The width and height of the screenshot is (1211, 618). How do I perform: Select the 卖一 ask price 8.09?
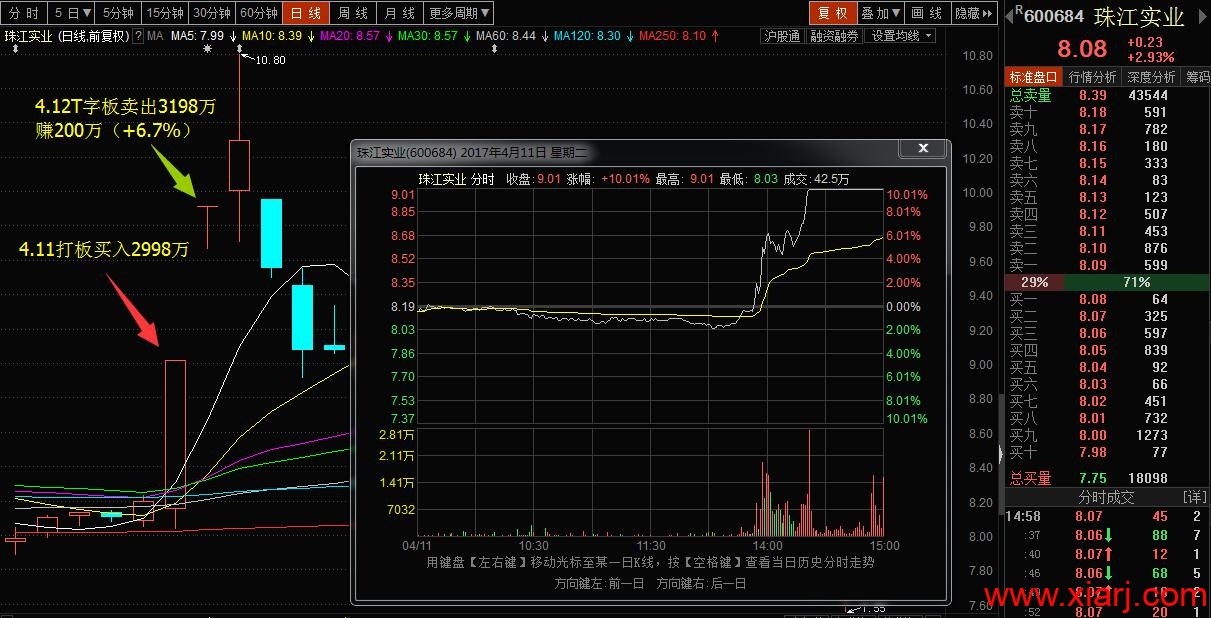1092,265
